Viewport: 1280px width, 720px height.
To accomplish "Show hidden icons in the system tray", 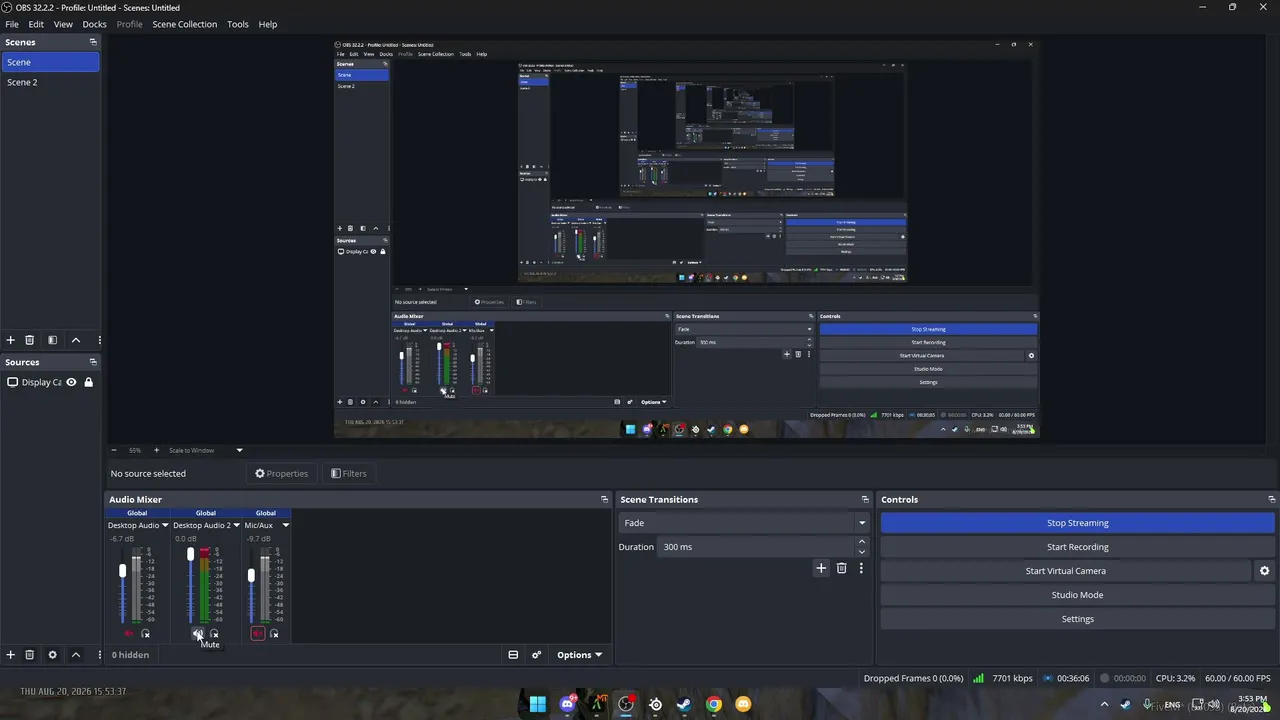I will [1104, 705].
